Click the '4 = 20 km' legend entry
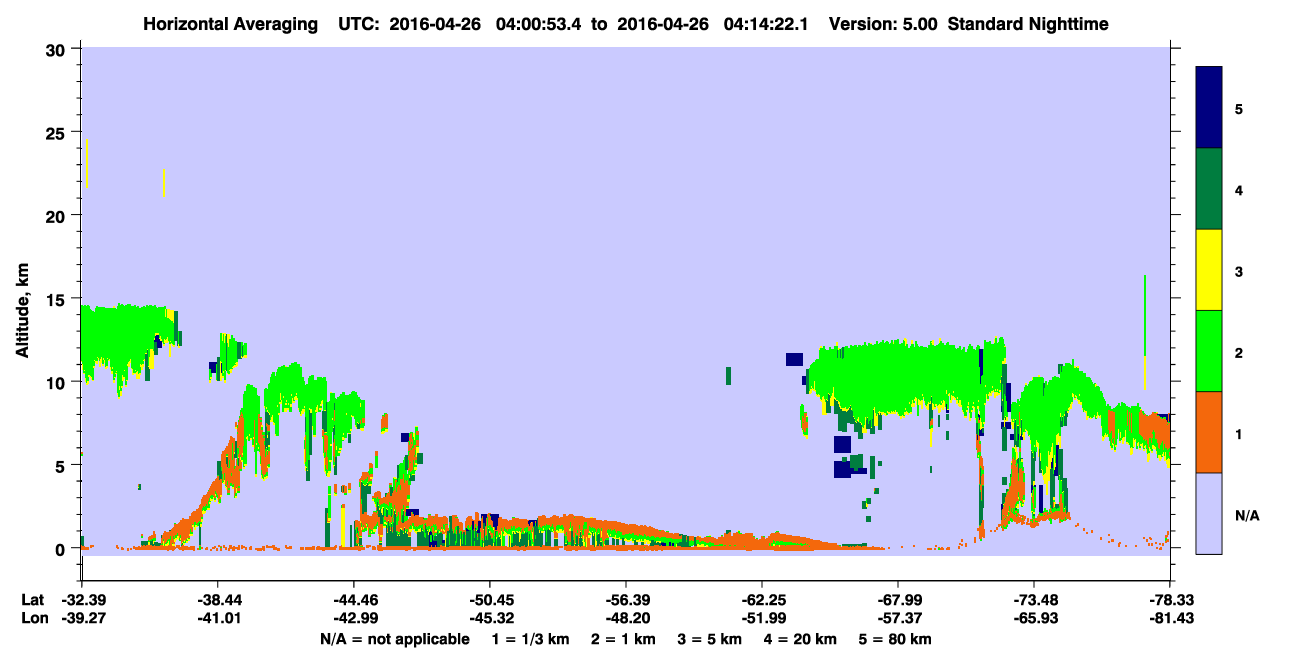Screen dimensions: 1300x667 [801, 639]
